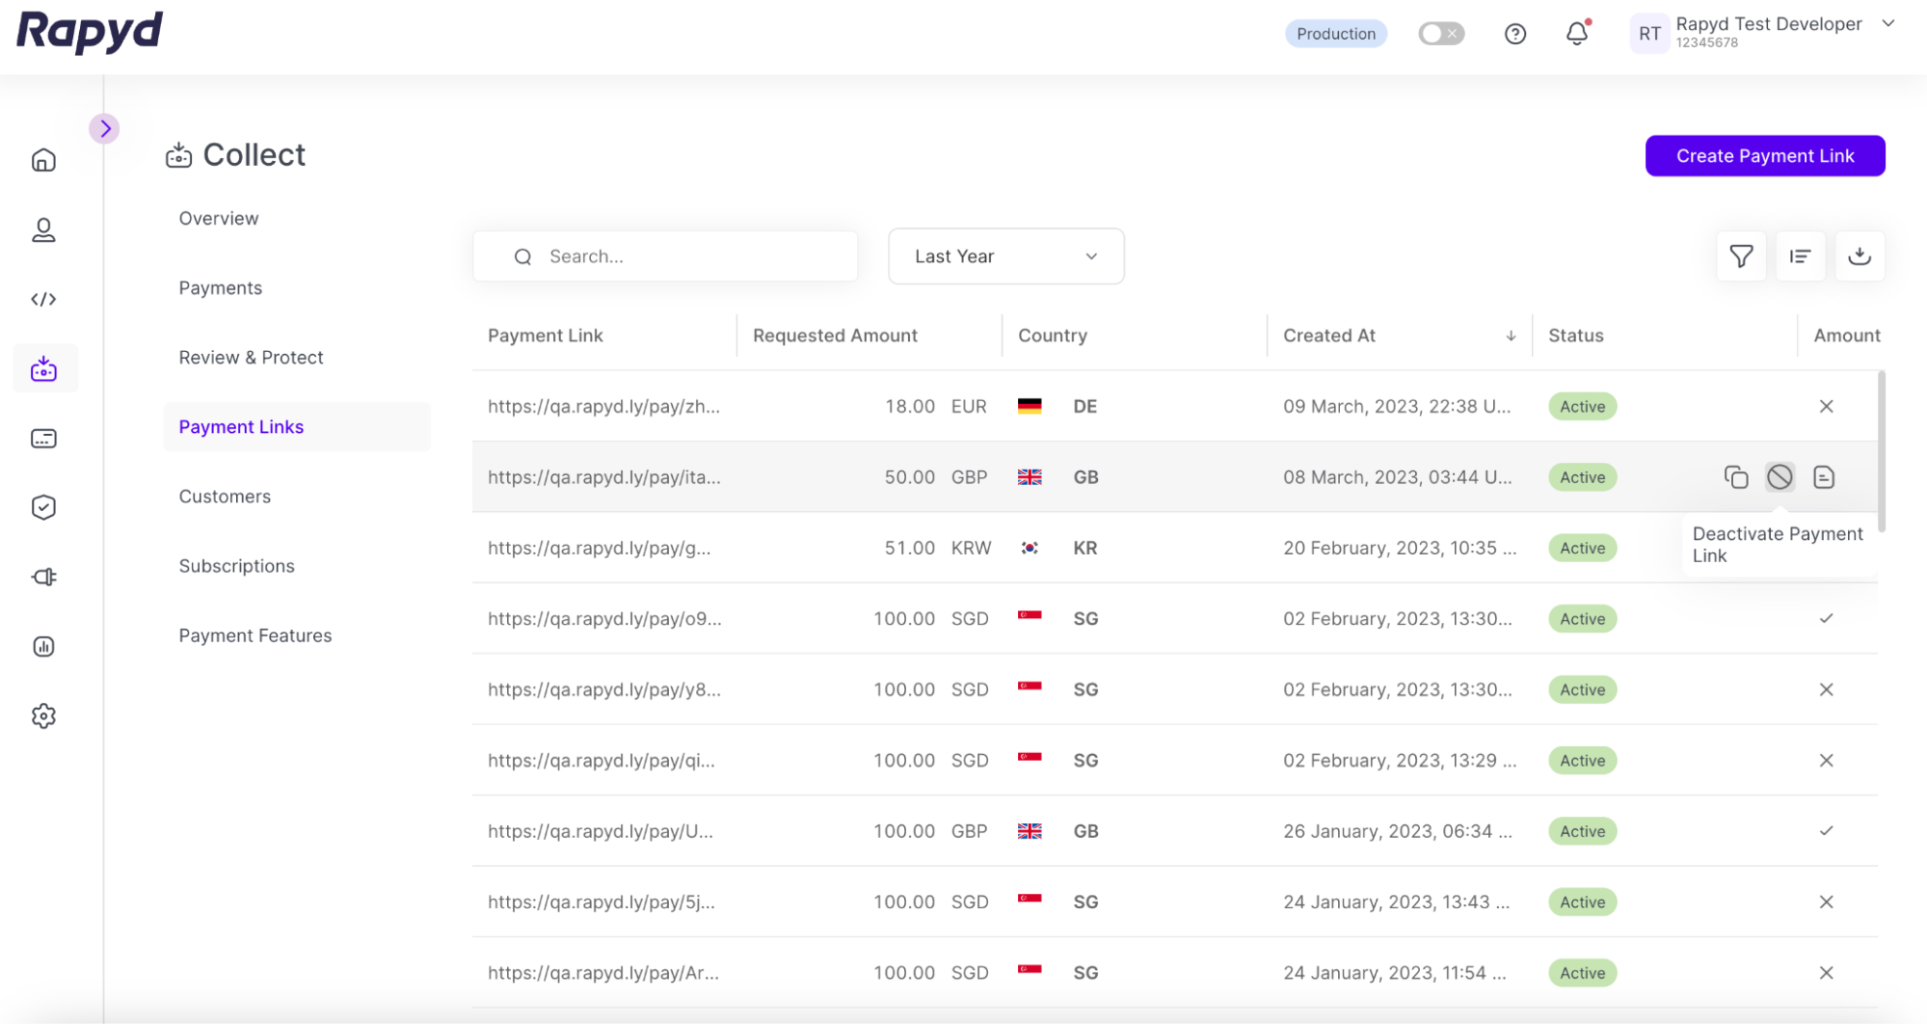Switch to the Customers section
The image size is (1927, 1024).
point(224,496)
